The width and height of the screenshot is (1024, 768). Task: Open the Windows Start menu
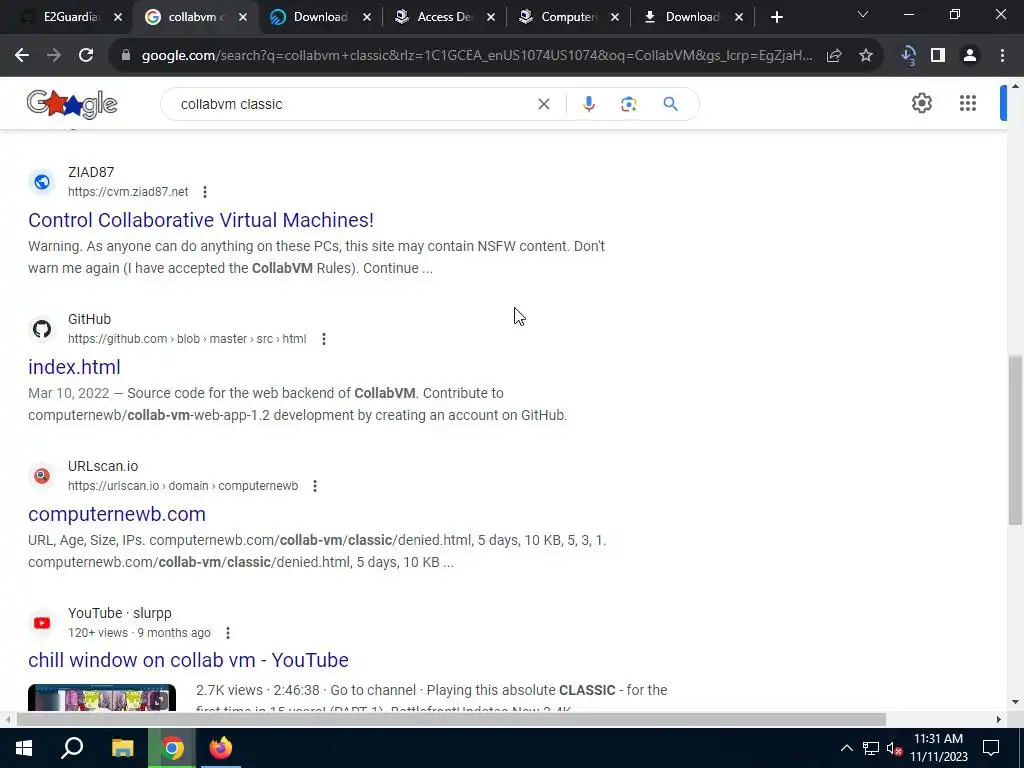pyautogui.click(x=24, y=748)
